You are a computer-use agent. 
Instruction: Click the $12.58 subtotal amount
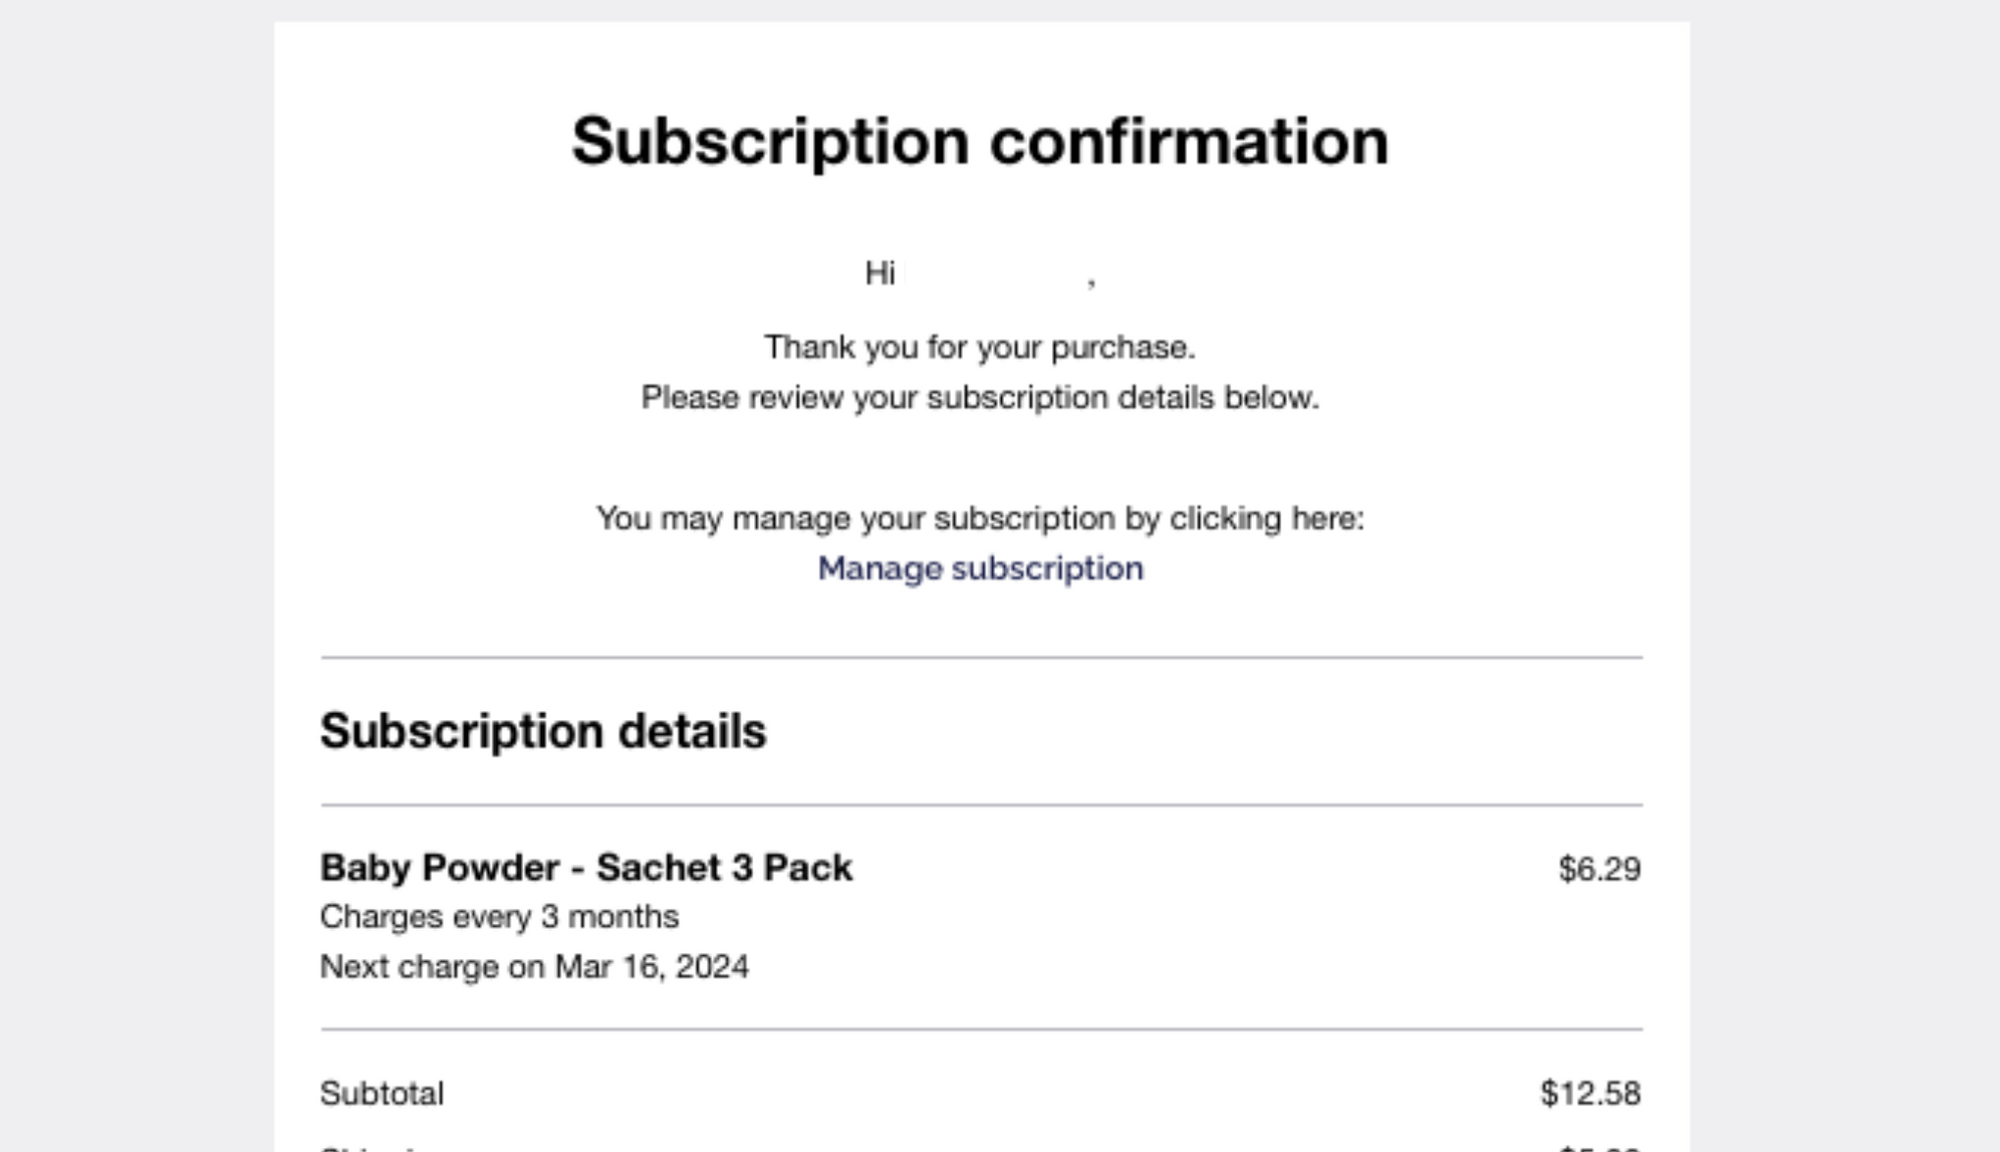tap(1590, 1093)
